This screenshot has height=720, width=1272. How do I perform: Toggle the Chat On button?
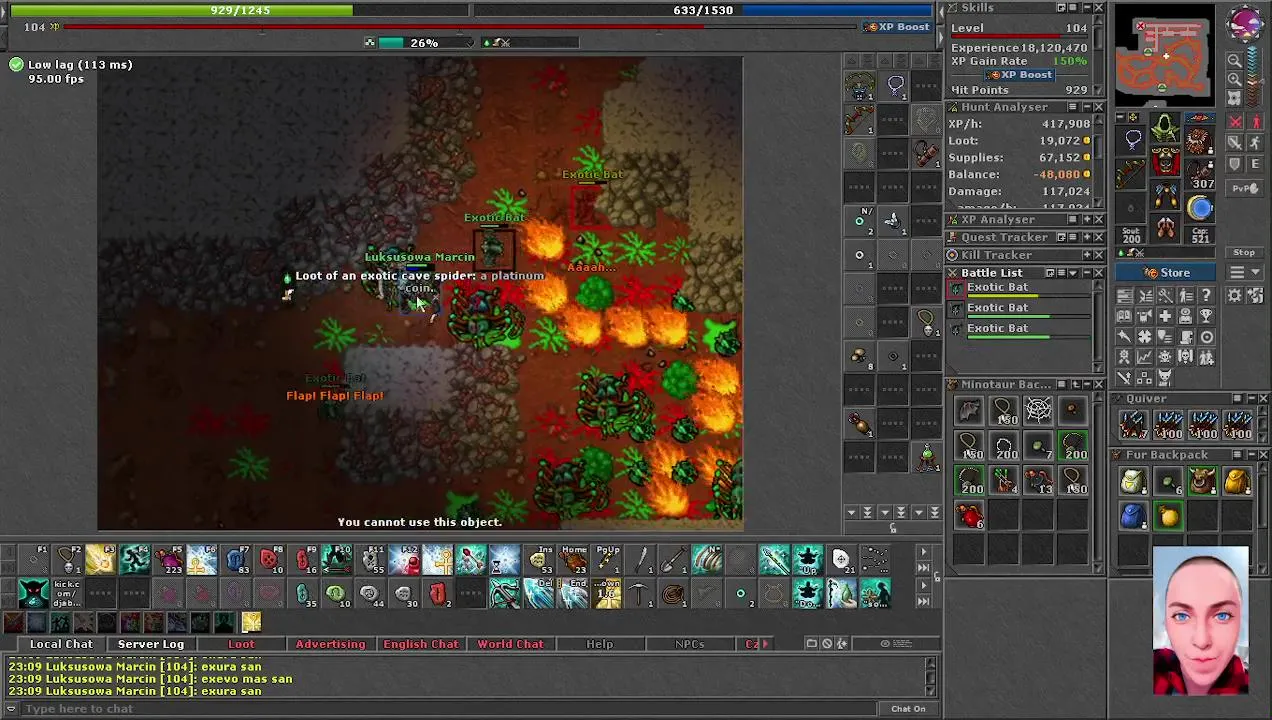[908, 709]
